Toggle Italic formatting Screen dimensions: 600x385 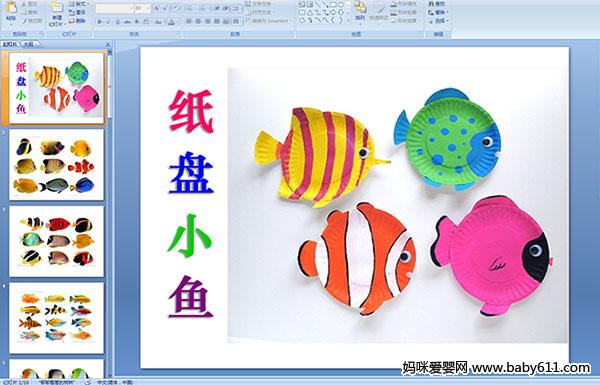pyautogui.click(x=108, y=22)
